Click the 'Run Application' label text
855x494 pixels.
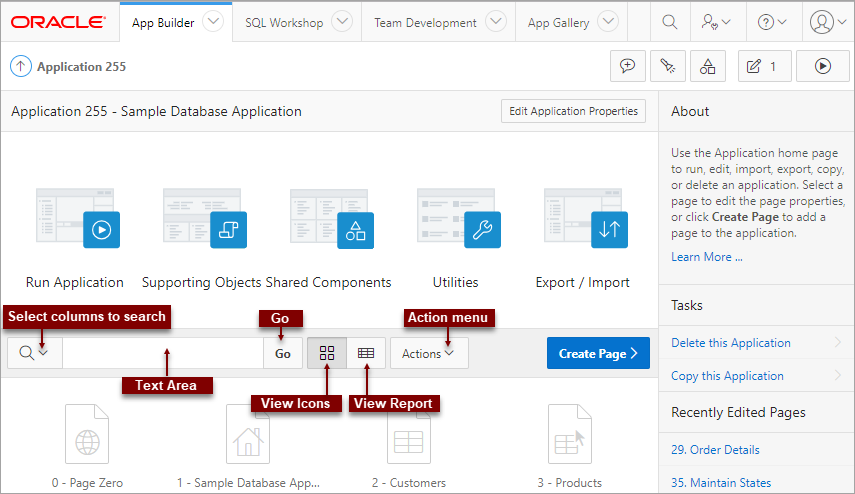tap(75, 282)
